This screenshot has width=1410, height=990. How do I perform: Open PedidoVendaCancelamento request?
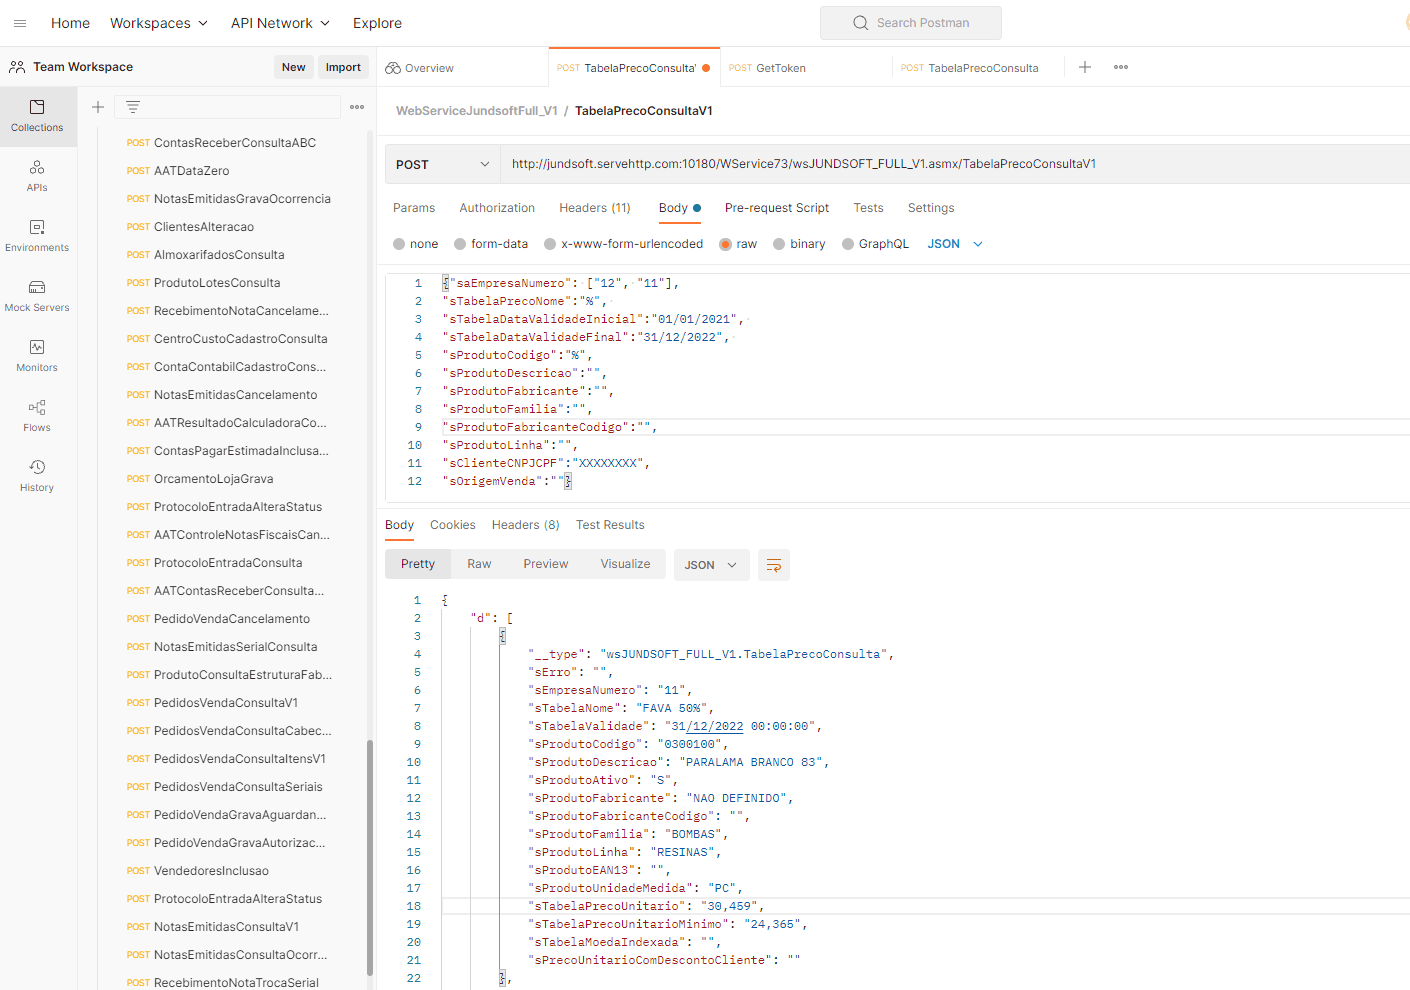point(232,619)
